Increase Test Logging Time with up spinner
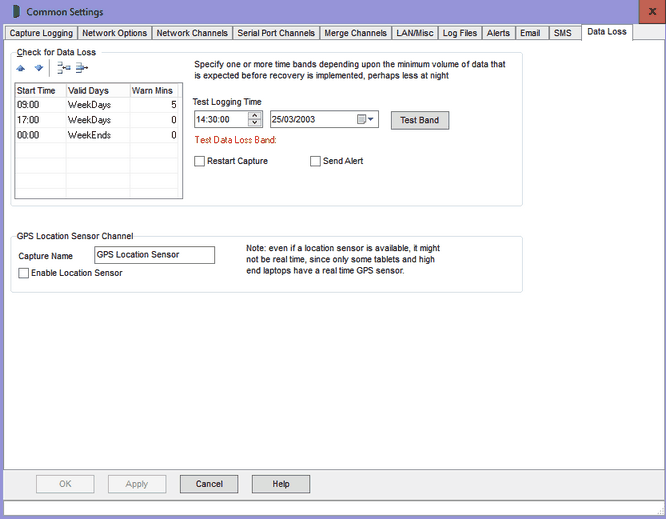 pyautogui.click(x=255, y=116)
